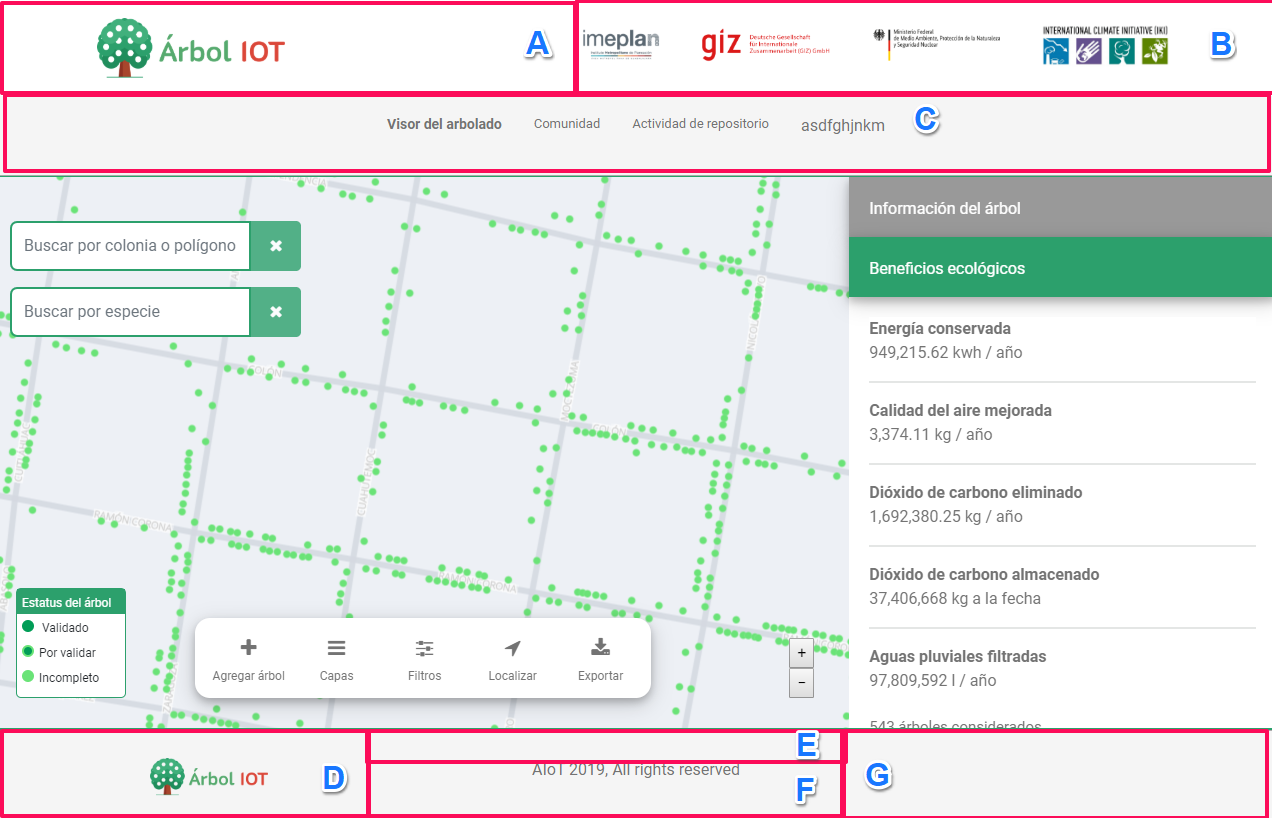
Task: Click Dióxido de carbono eliminado entry
Action: tap(1062, 504)
